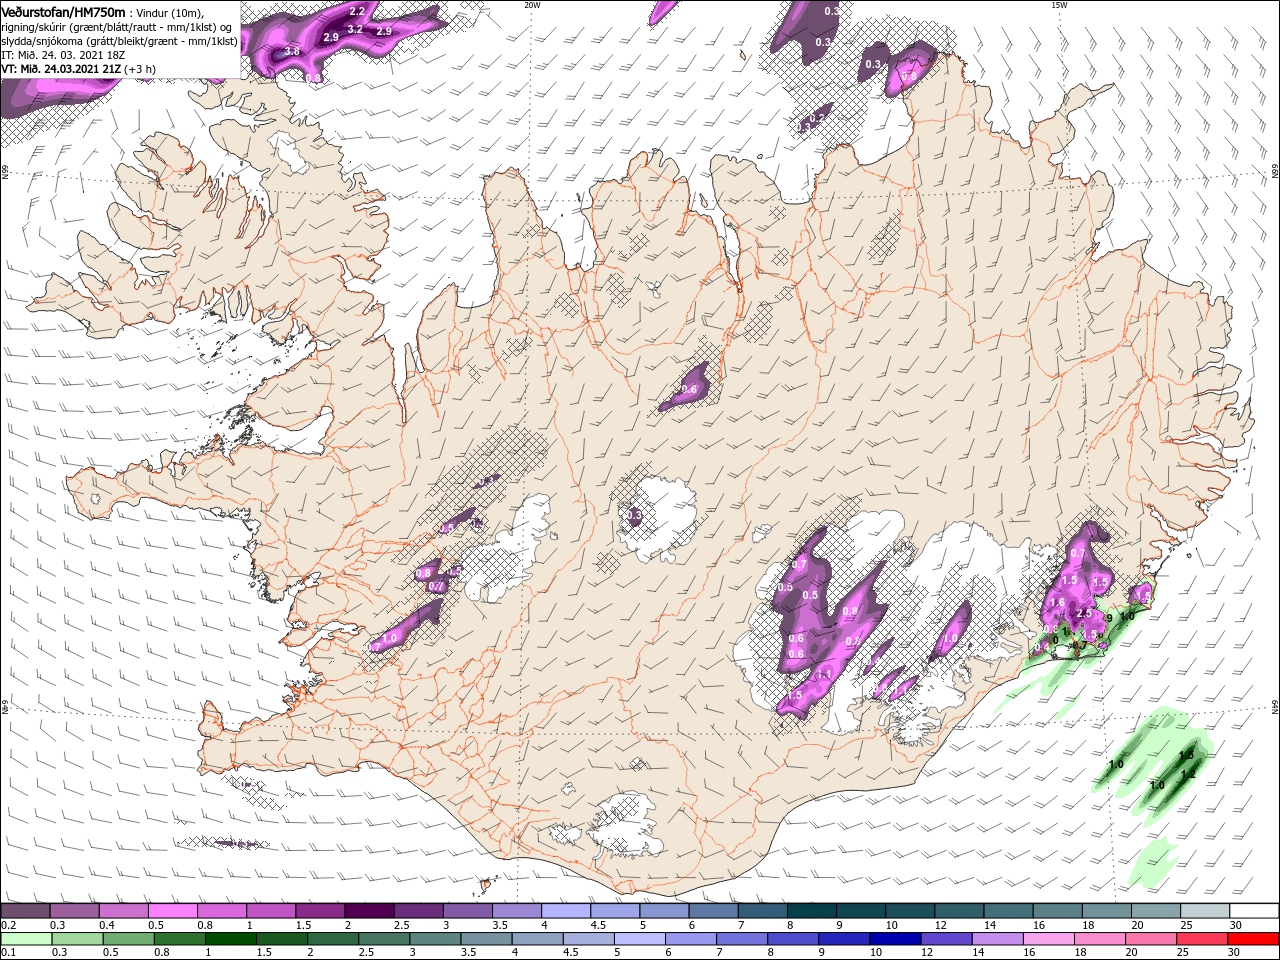Viewport: 1280px width, 960px height.
Task: Select the white 30 snow legend swatch
Action: coord(1255,912)
